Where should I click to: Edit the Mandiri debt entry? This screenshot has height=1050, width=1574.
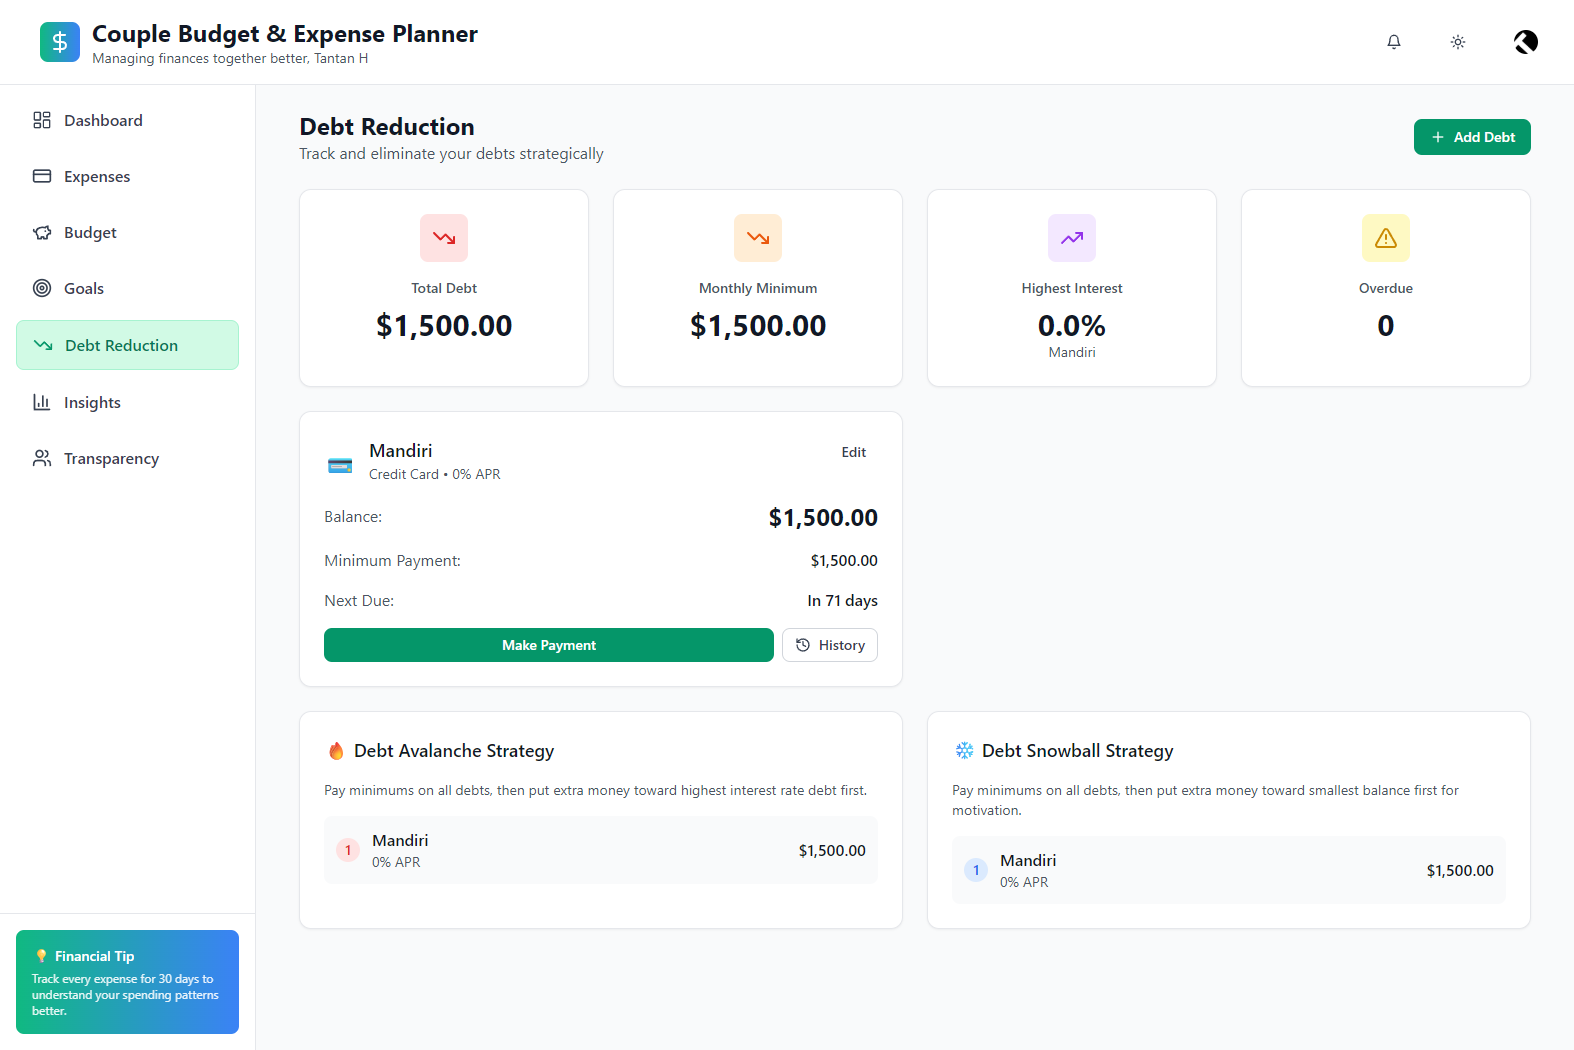853,452
